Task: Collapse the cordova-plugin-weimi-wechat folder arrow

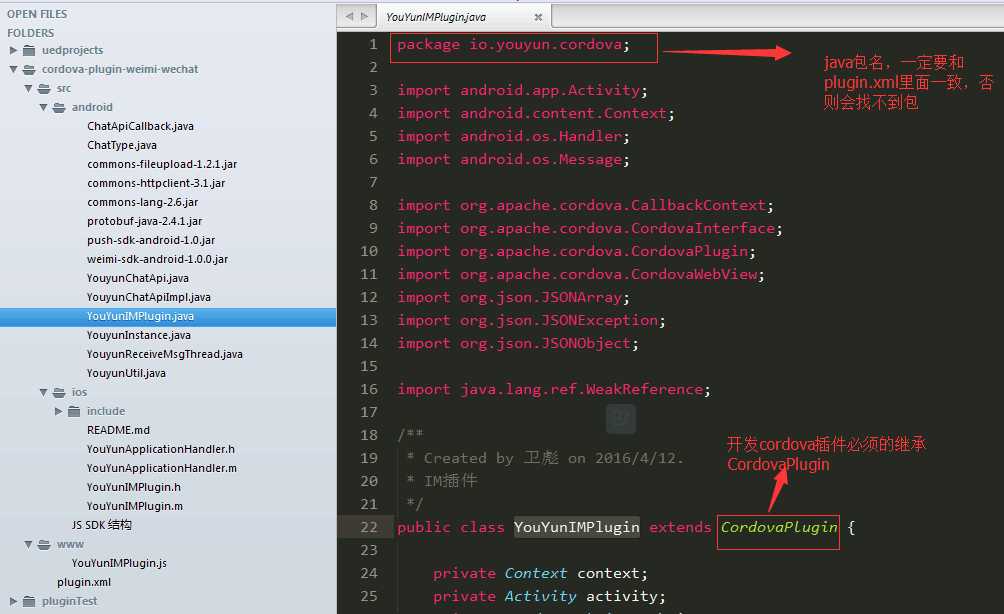Action: pyautogui.click(x=13, y=69)
